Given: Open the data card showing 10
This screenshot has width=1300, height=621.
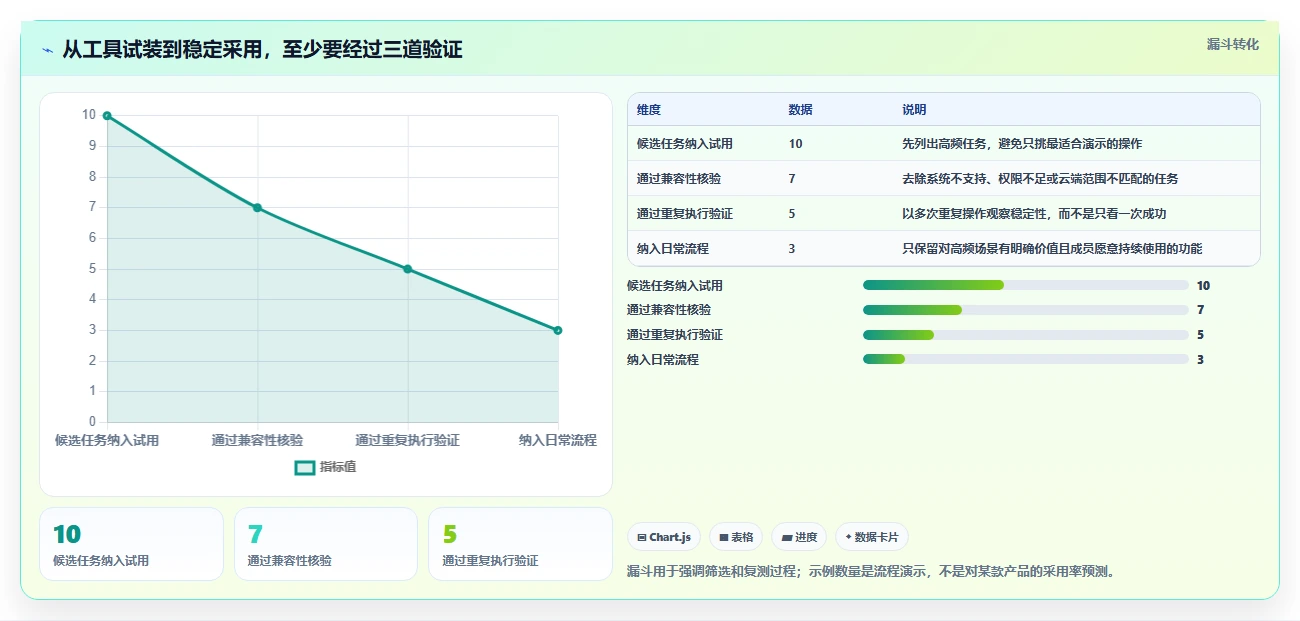Looking at the screenshot, I should click(x=131, y=544).
